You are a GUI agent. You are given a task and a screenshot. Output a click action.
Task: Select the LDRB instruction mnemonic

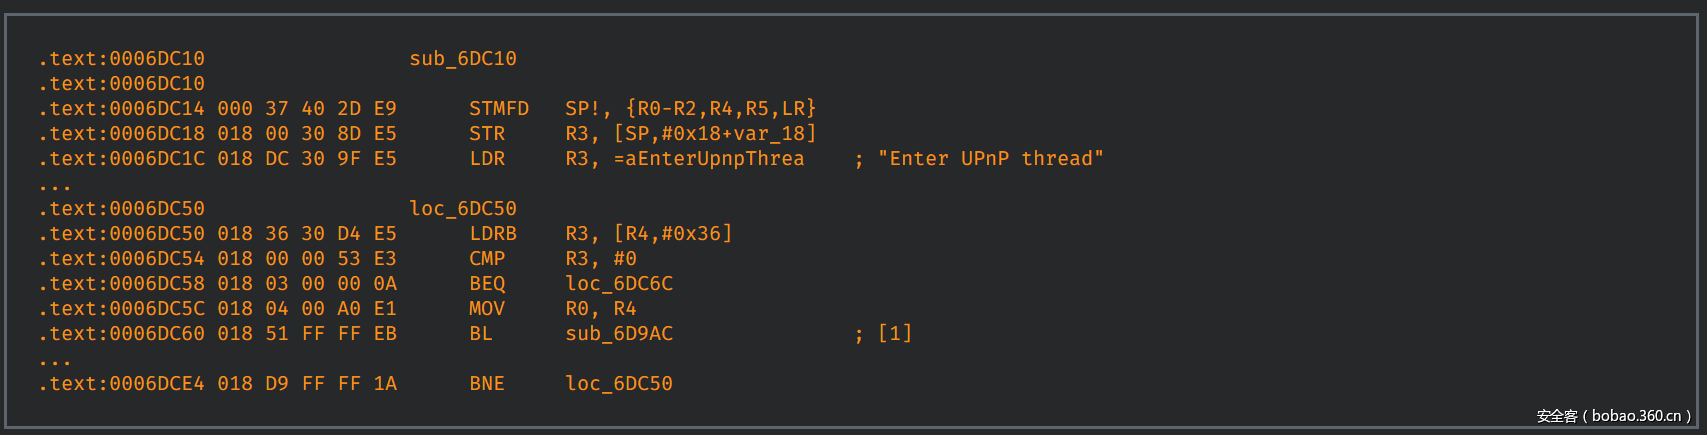(493, 234)
